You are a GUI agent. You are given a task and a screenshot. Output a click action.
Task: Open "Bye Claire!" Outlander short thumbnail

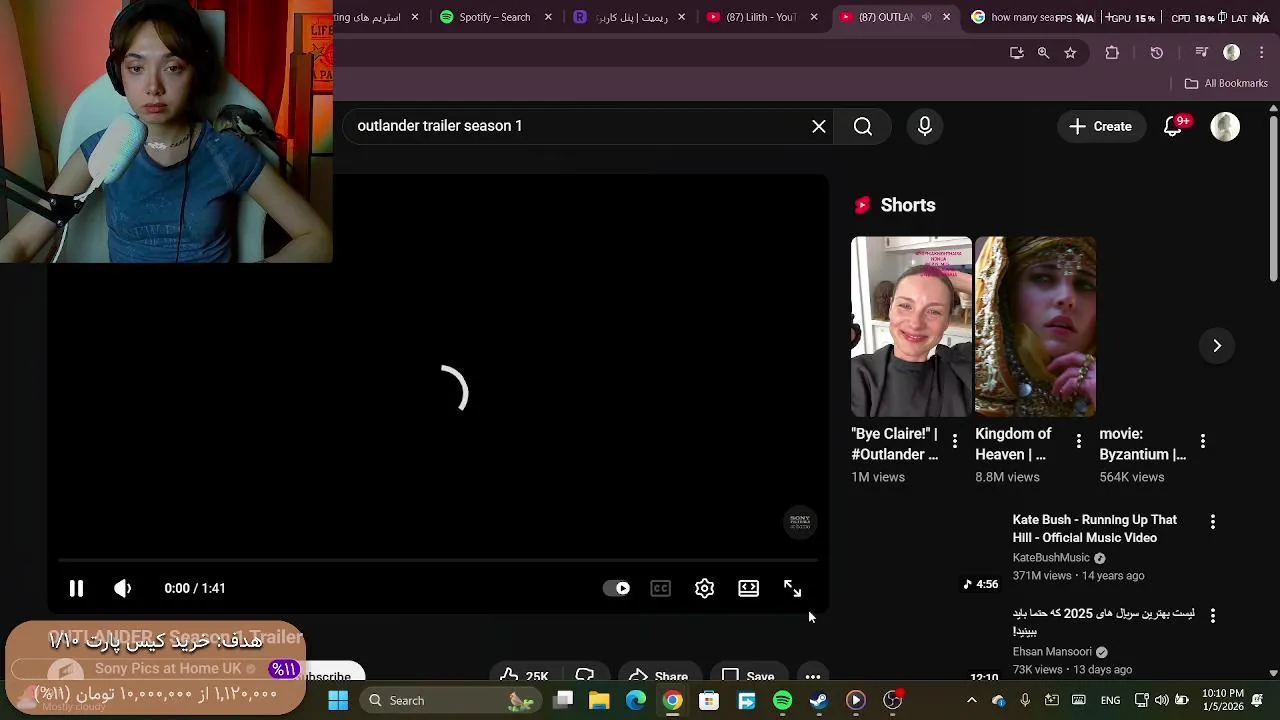tap(911, 326)
